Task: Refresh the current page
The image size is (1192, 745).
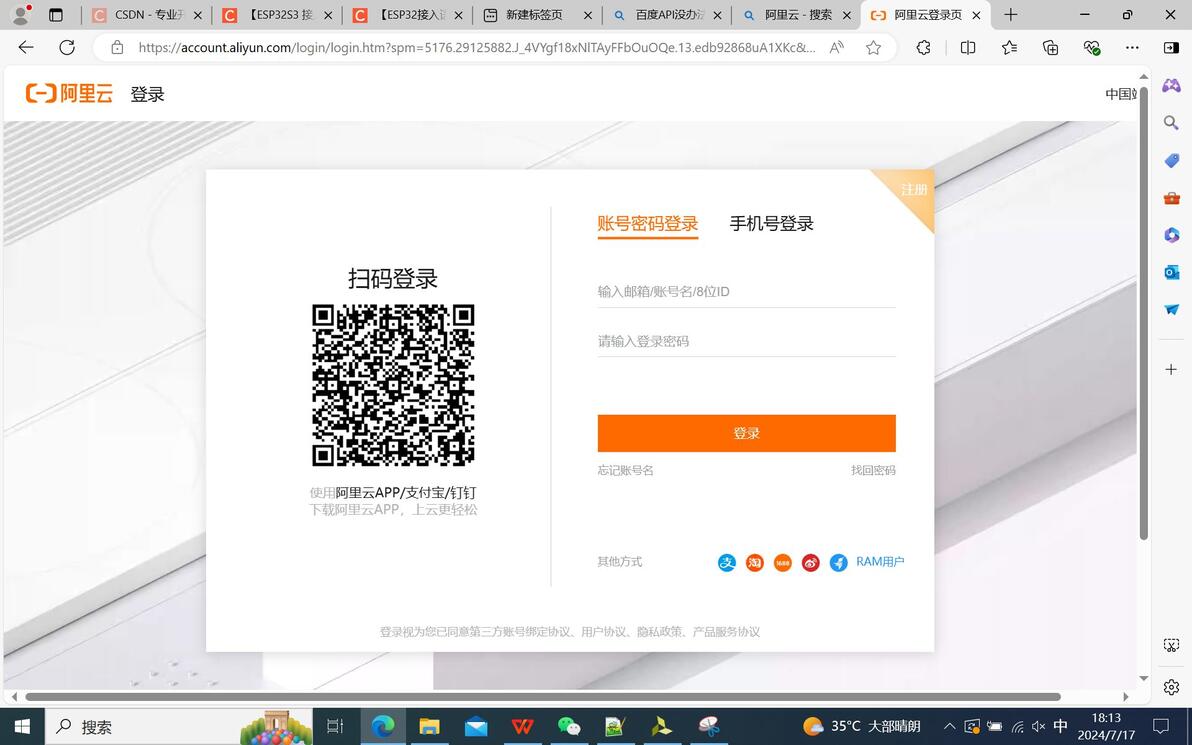Action: (x=67, y=47)
